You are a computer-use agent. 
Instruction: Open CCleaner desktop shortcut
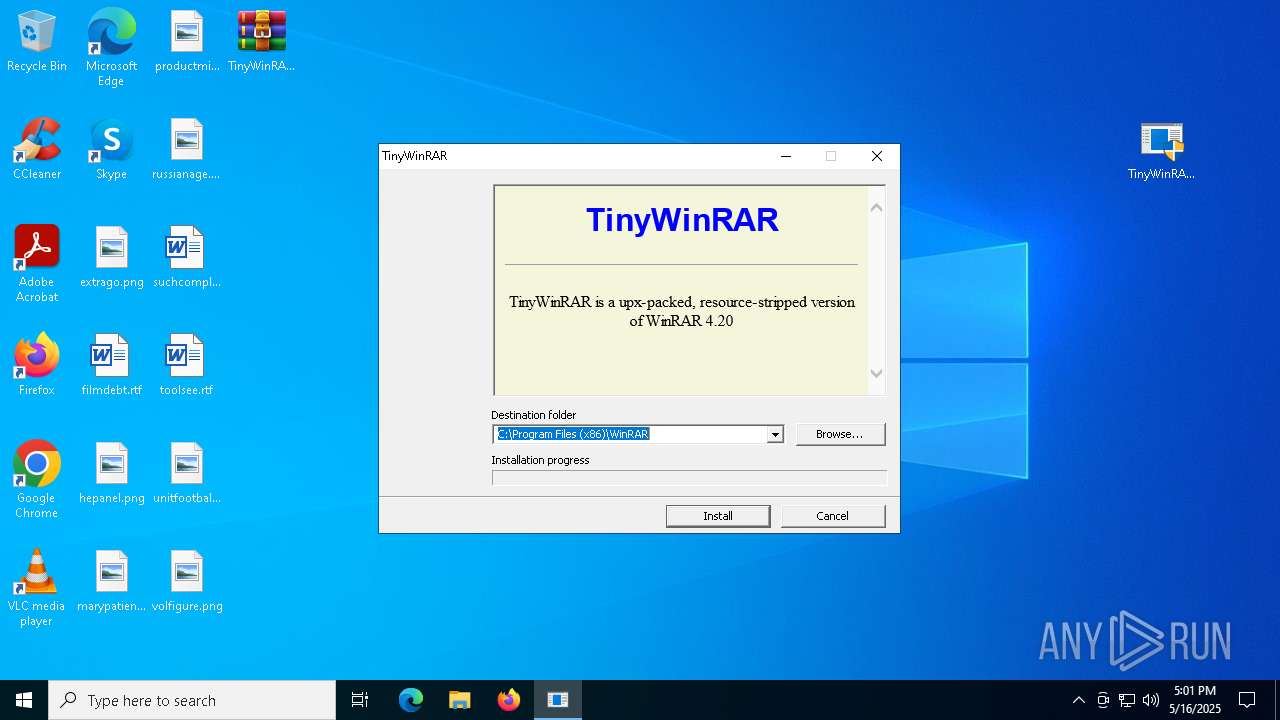click(37, 149)
